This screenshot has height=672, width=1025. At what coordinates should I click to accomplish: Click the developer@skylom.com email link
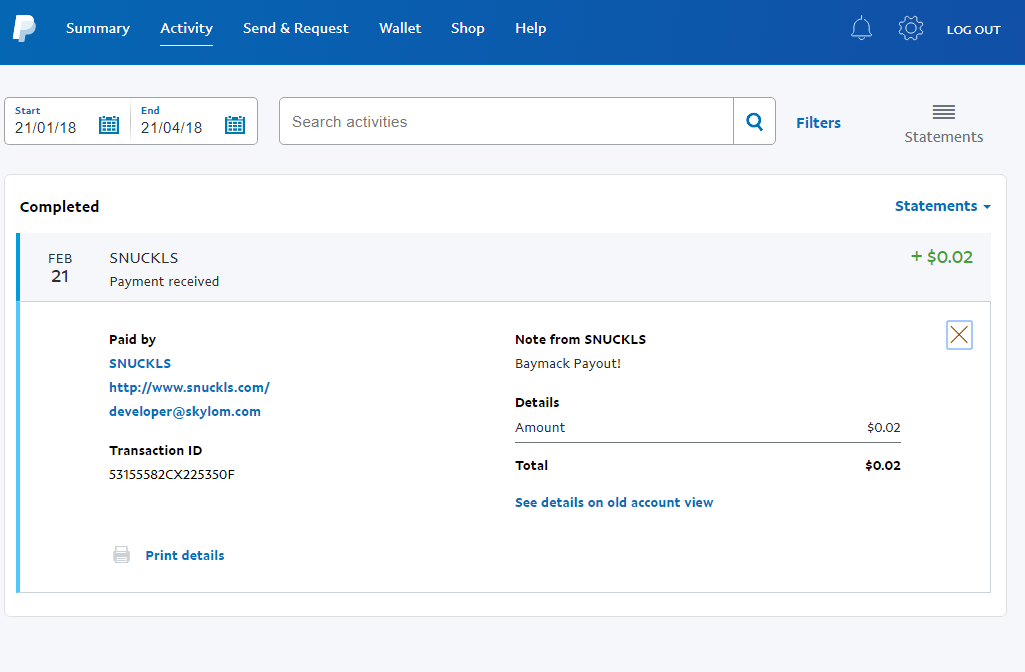click(x=185, y=412)
